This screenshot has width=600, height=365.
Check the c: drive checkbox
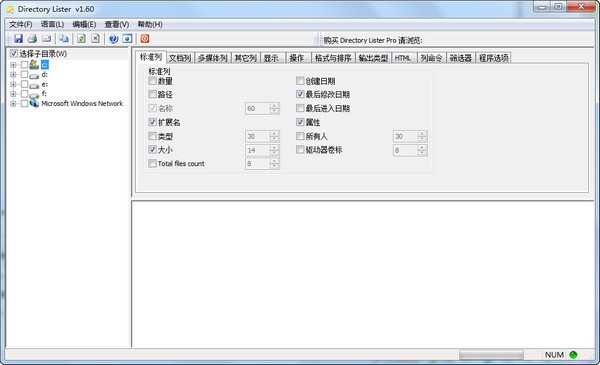(x=24, y=65)
